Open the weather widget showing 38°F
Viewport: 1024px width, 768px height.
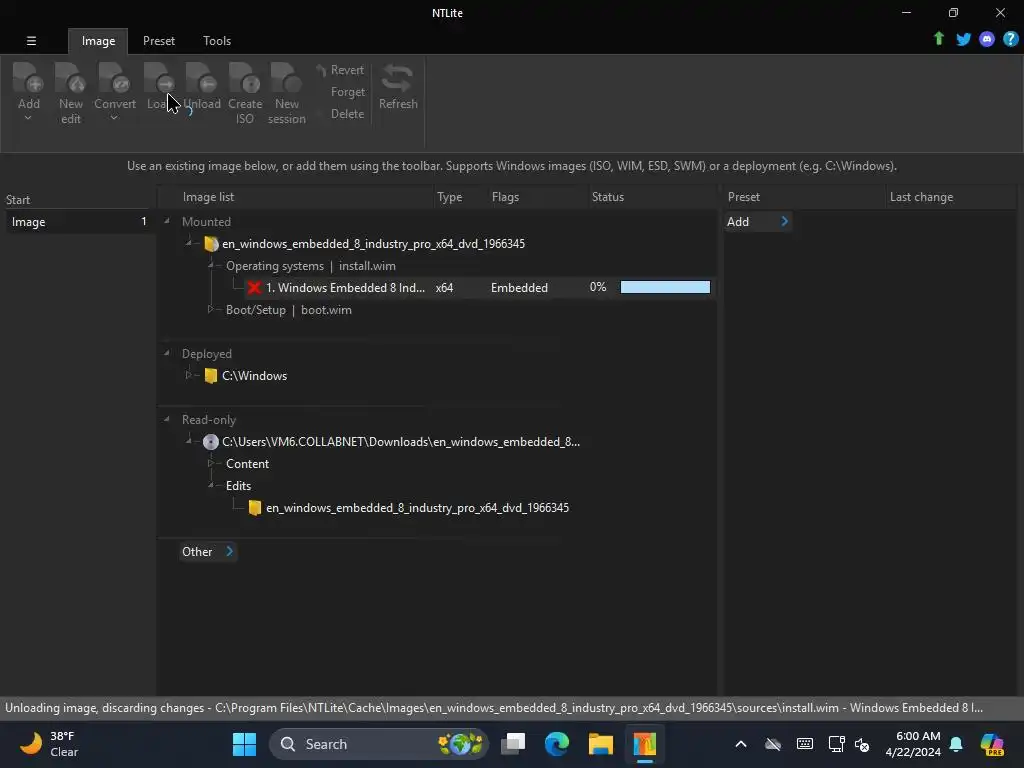(x=49, y=744)
